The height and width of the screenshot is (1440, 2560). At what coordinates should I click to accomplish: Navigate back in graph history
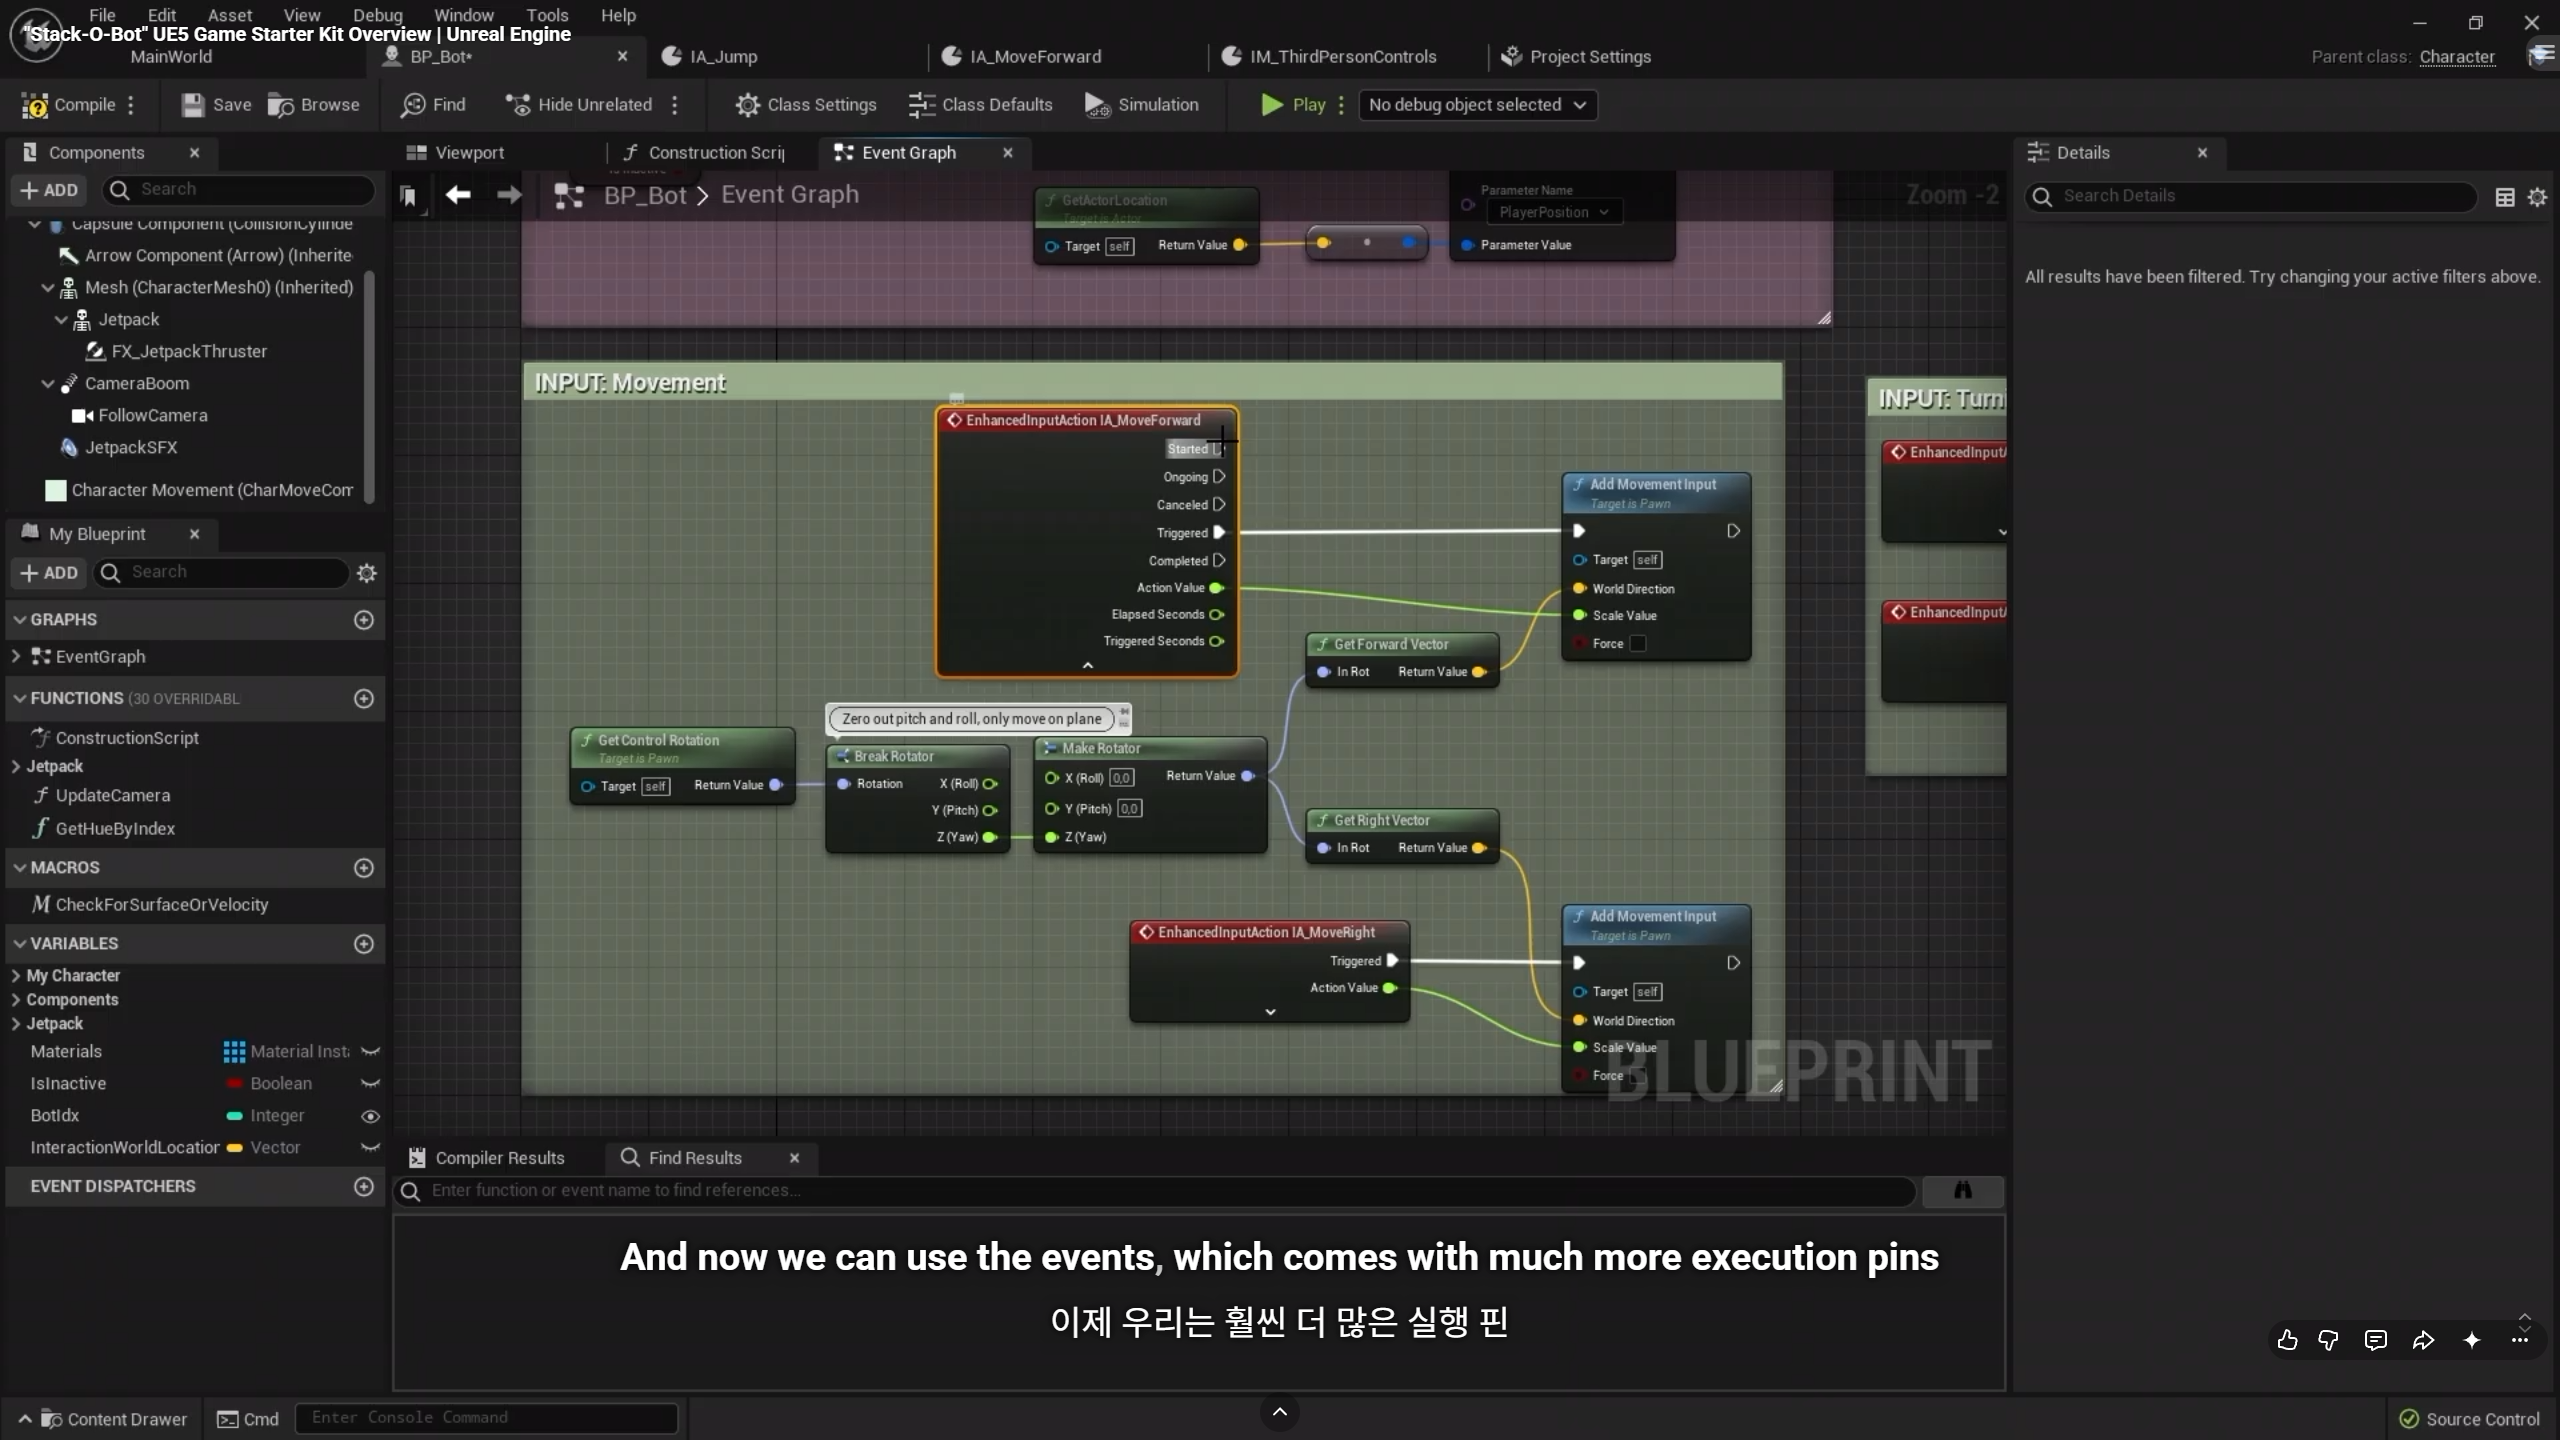[458, 194]
